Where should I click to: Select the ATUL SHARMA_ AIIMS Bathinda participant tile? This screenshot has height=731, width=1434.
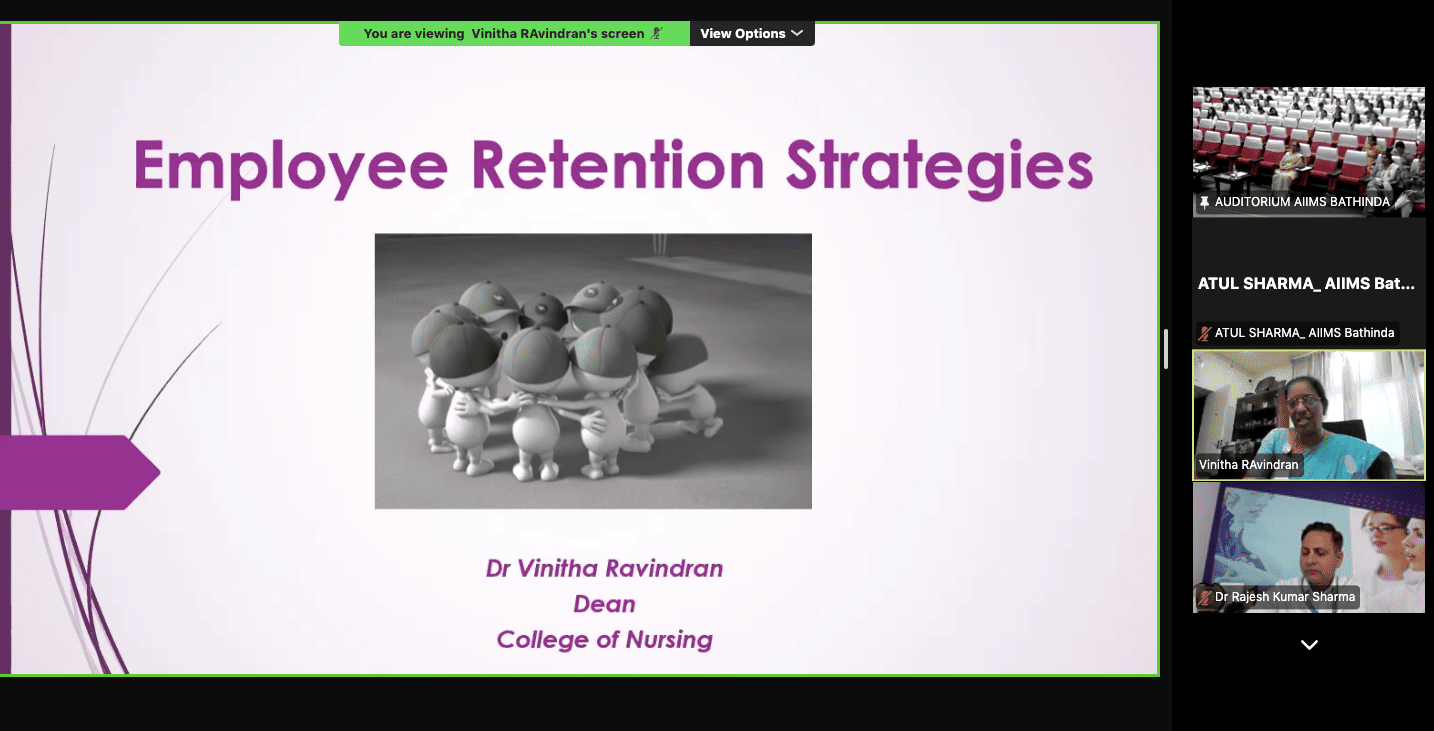pyautogui.click(x=1308, y=283)
